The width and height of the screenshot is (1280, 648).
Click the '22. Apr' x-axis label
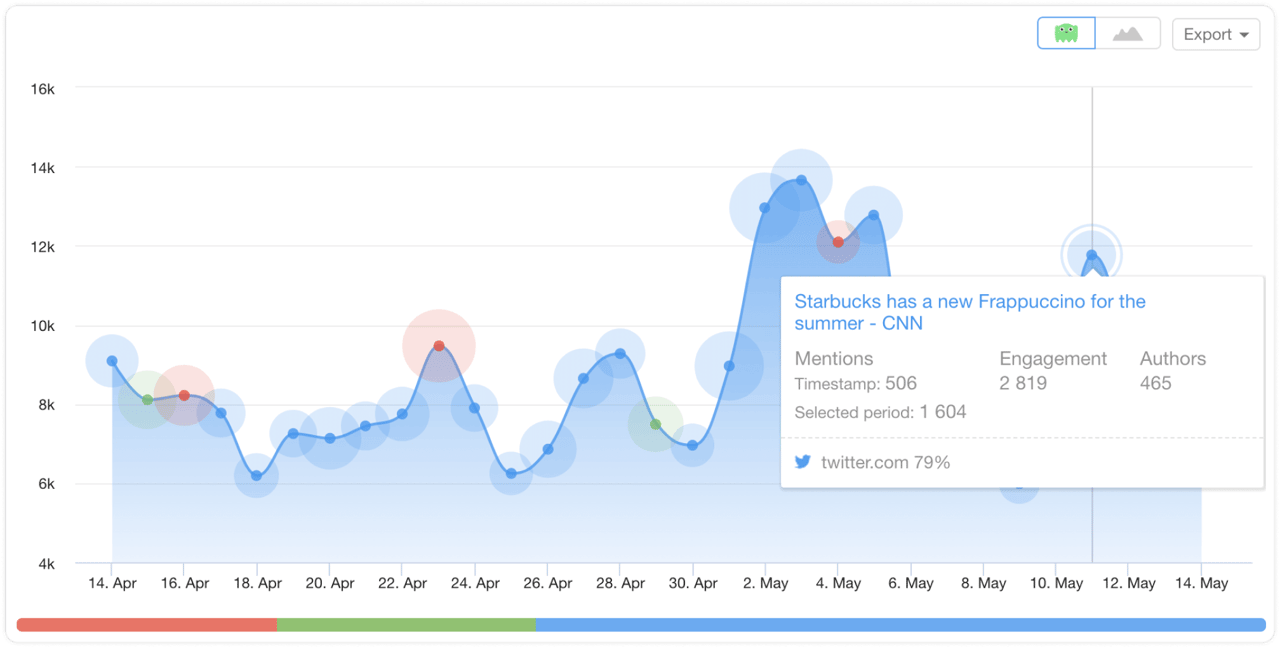click(402, 583)
